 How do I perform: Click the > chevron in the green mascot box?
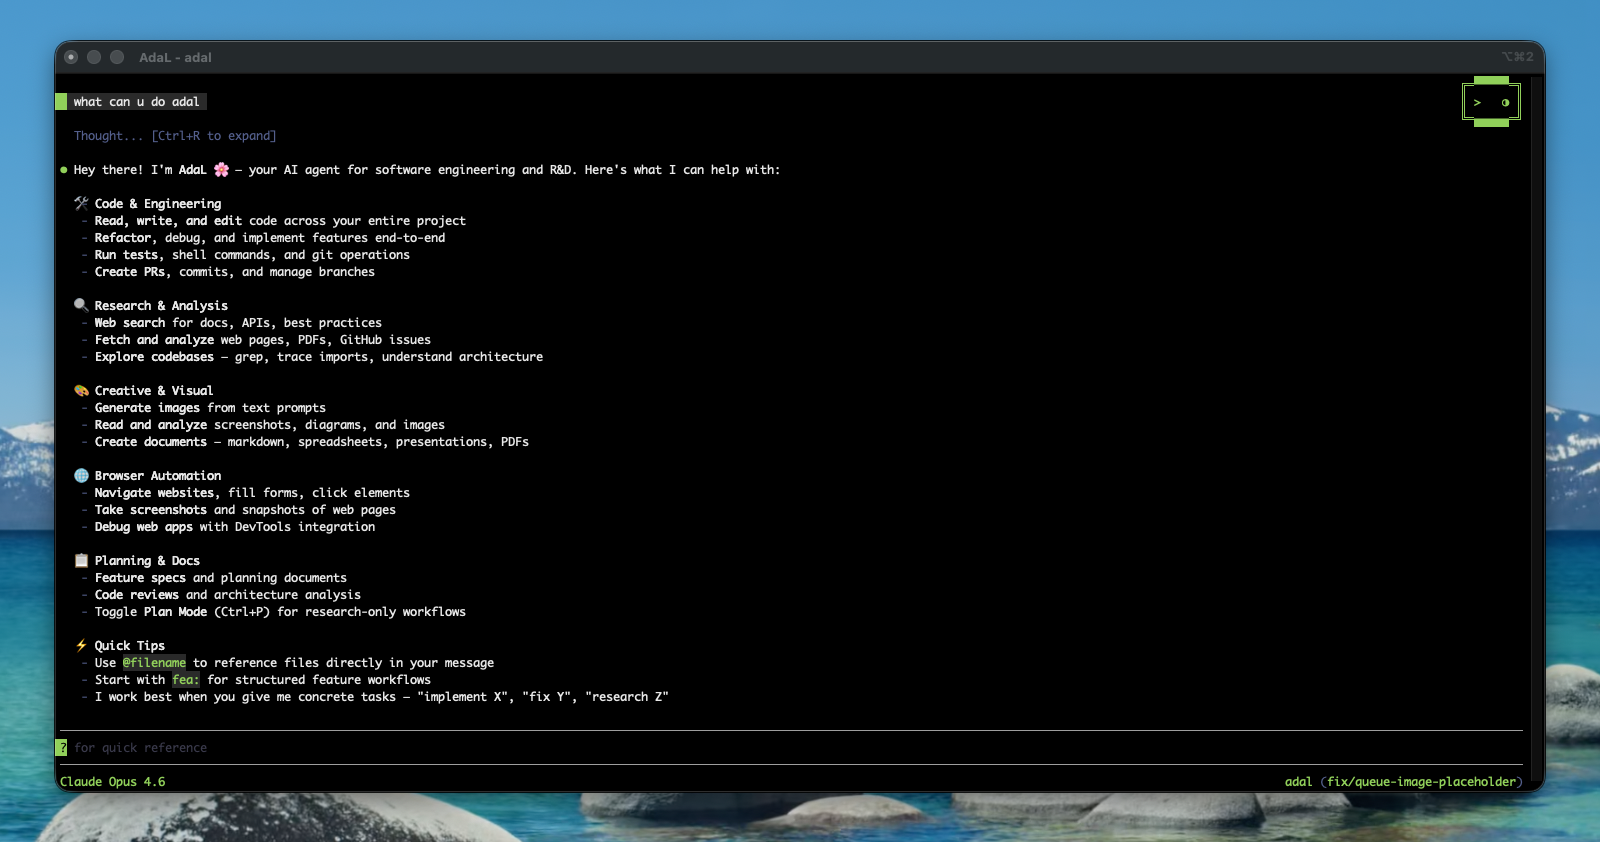[1477, 102]
